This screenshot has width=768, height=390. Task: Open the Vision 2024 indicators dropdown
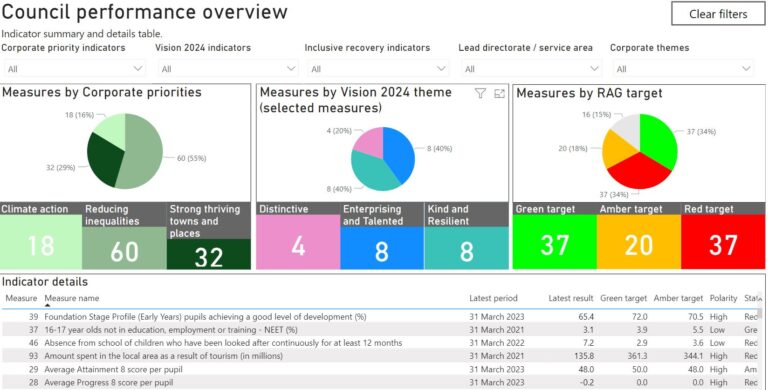click(228, 69)
